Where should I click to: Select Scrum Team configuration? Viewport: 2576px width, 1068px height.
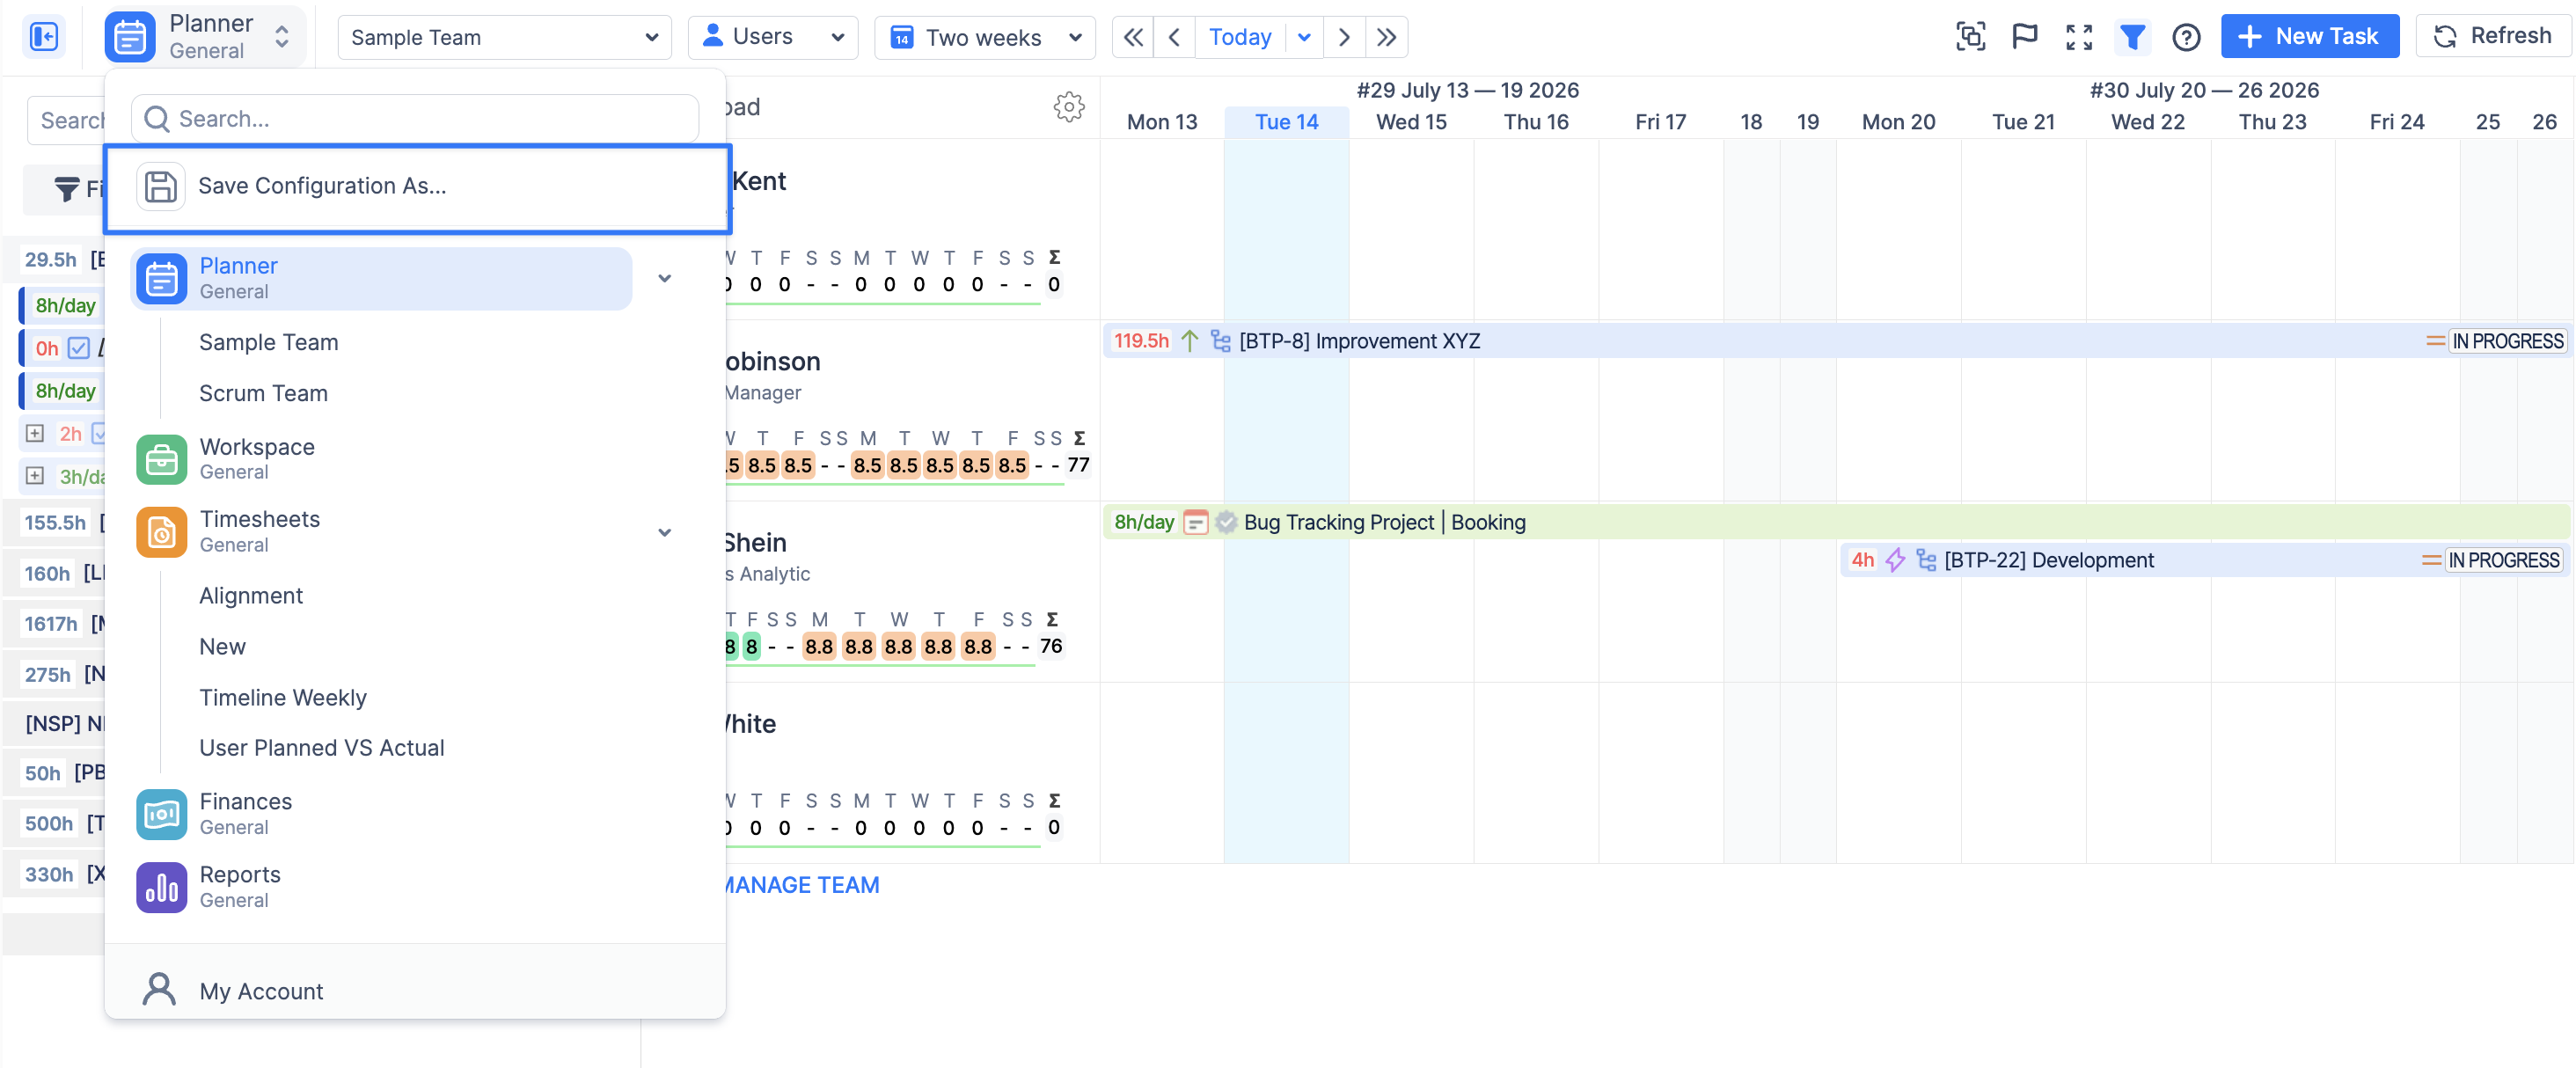pos(263,393)
